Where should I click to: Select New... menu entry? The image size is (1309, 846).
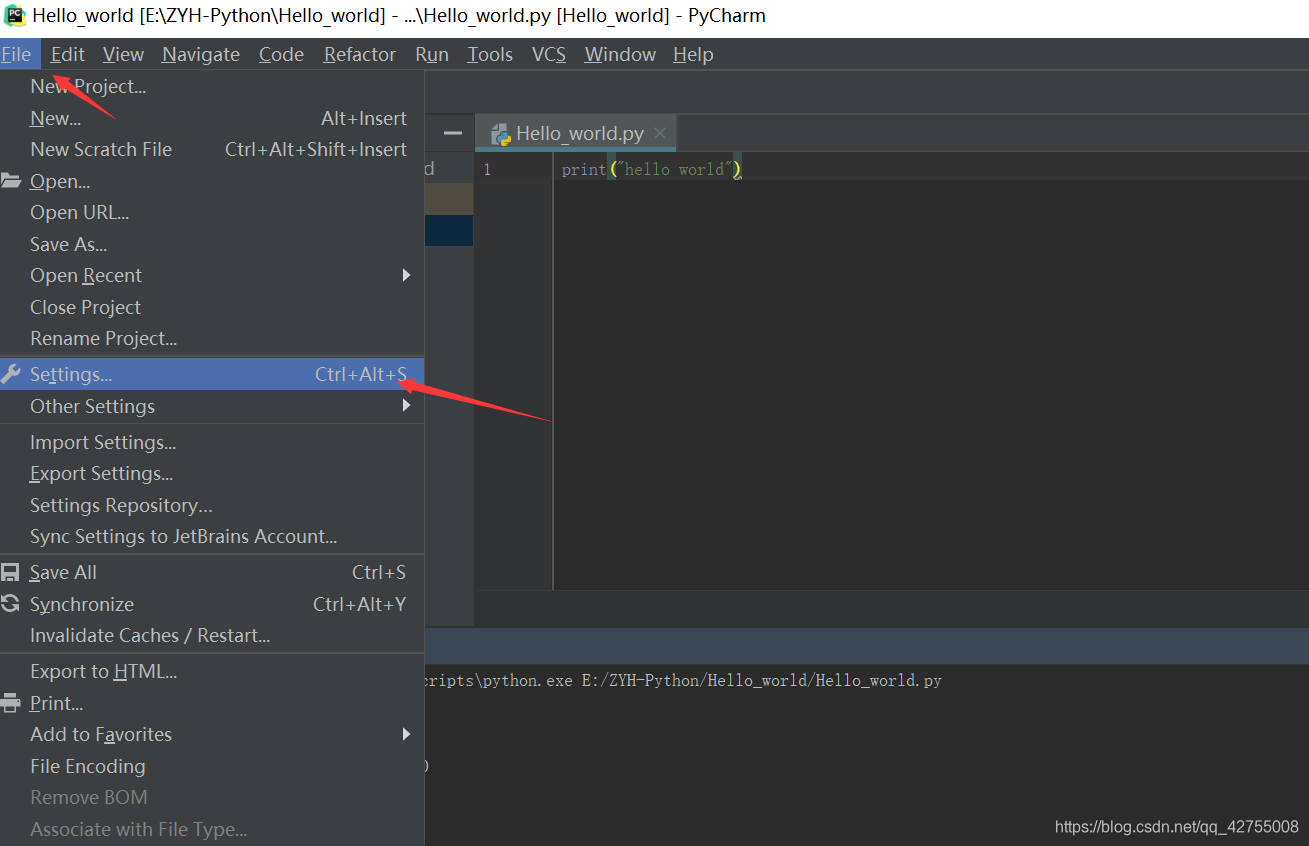pos(212,118)
